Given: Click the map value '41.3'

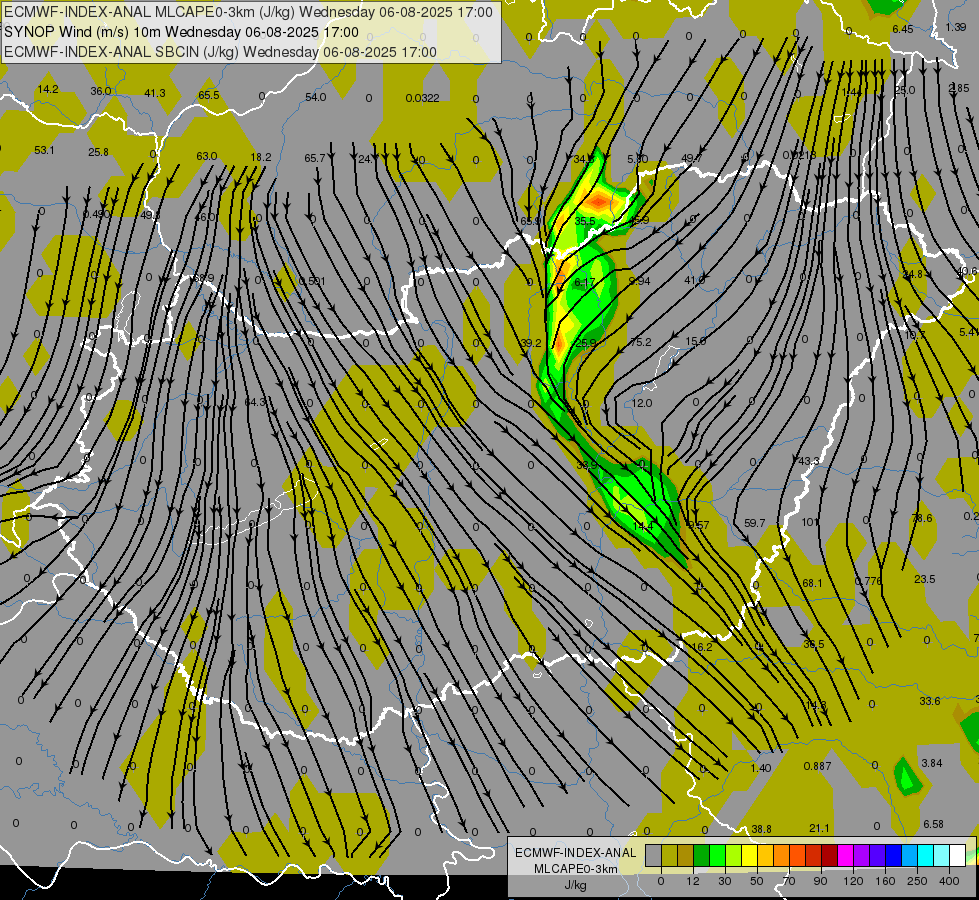Looking at the screenshot, I should coord(155,93).
